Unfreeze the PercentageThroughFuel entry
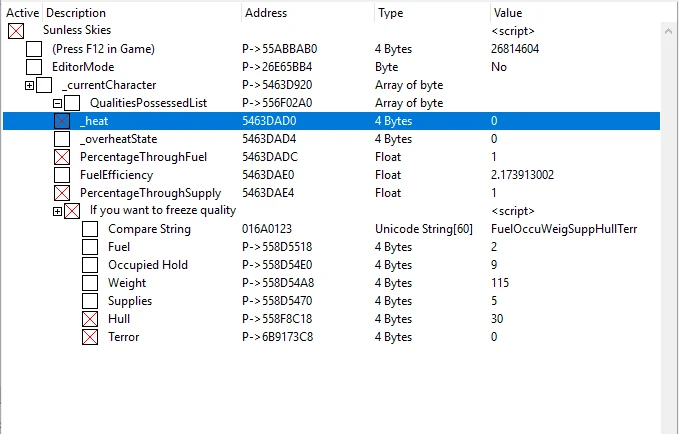The width and height of the screenshot is (679, 434). [61, 157]
